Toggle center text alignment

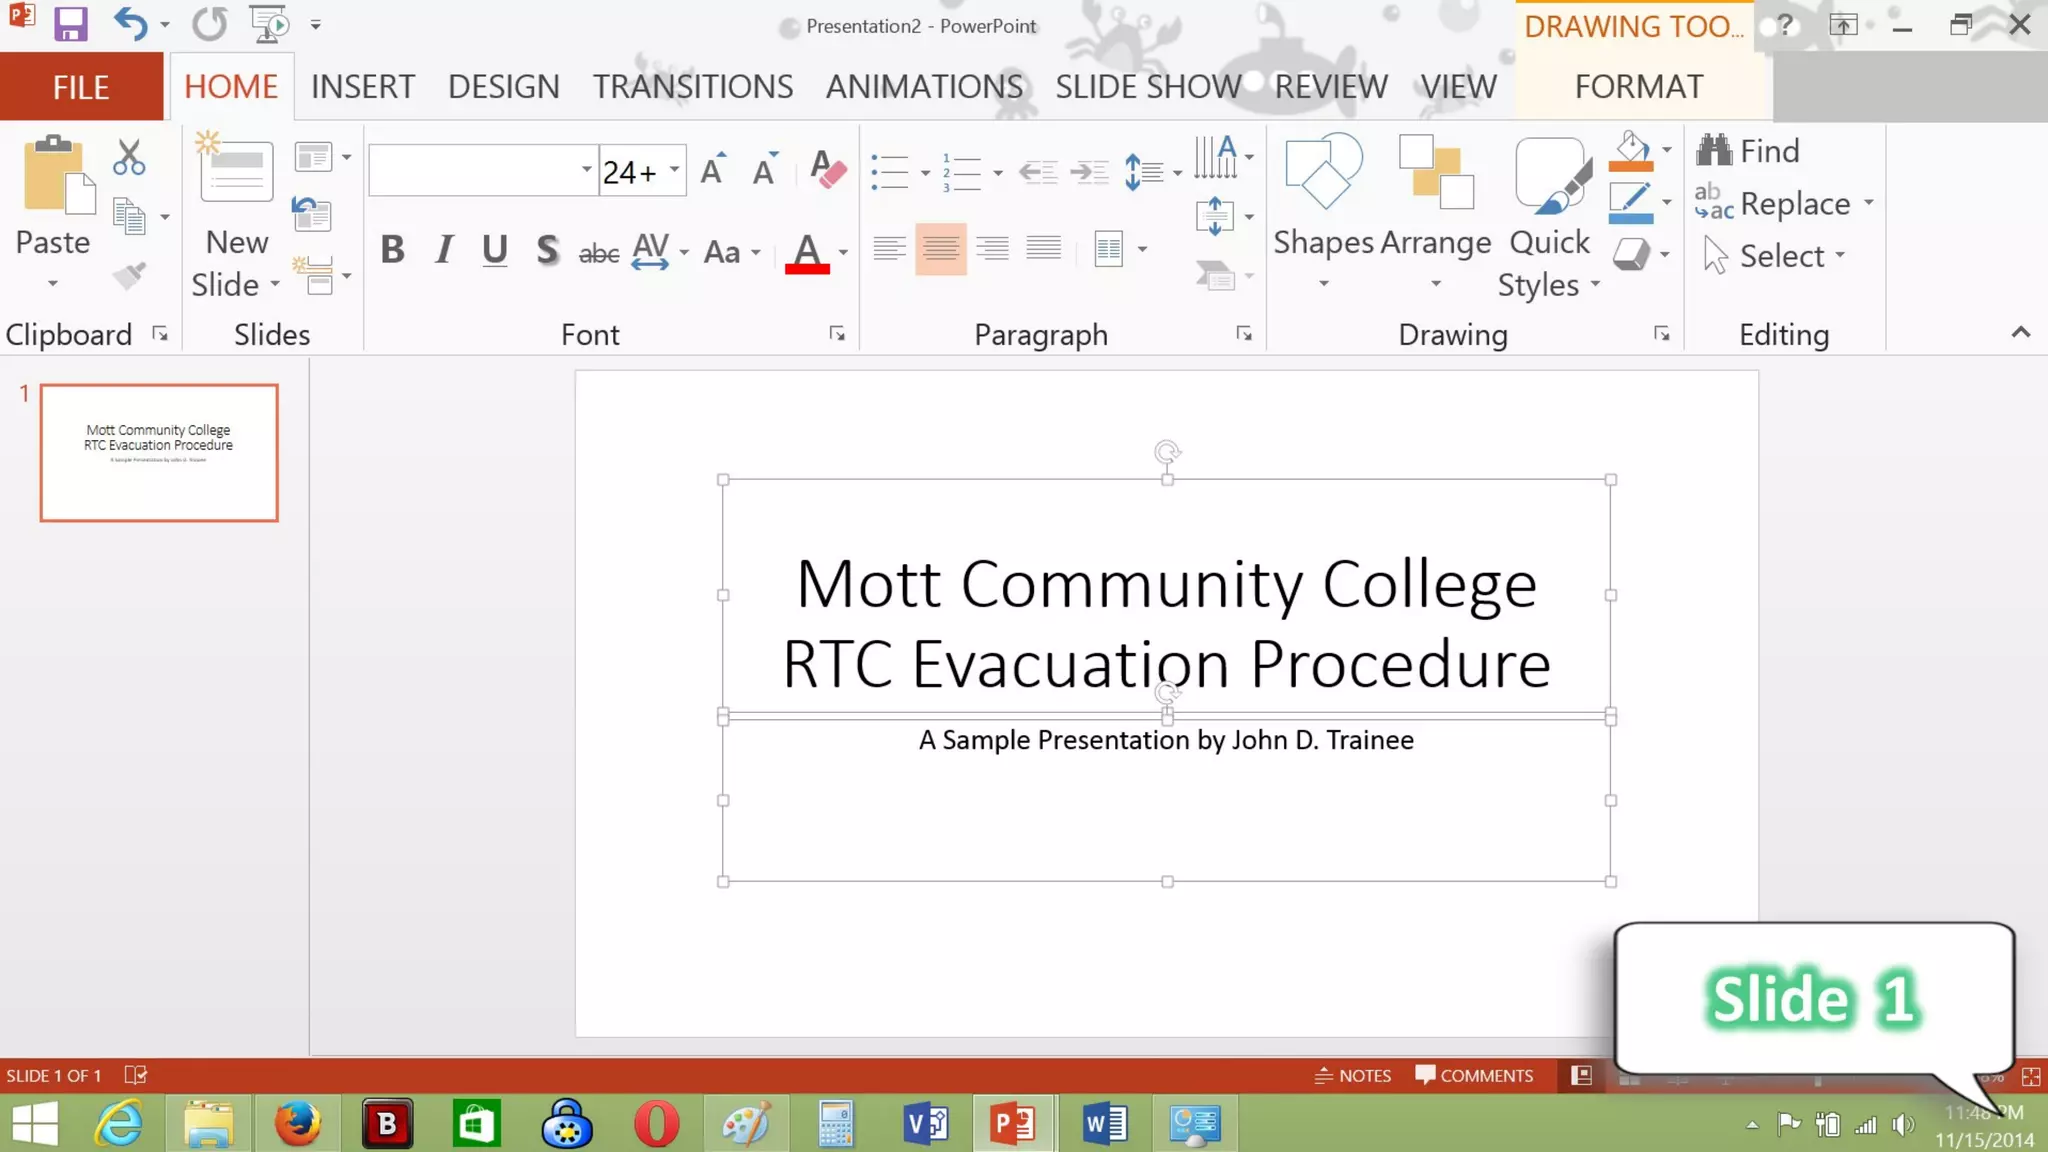[940, 249]
